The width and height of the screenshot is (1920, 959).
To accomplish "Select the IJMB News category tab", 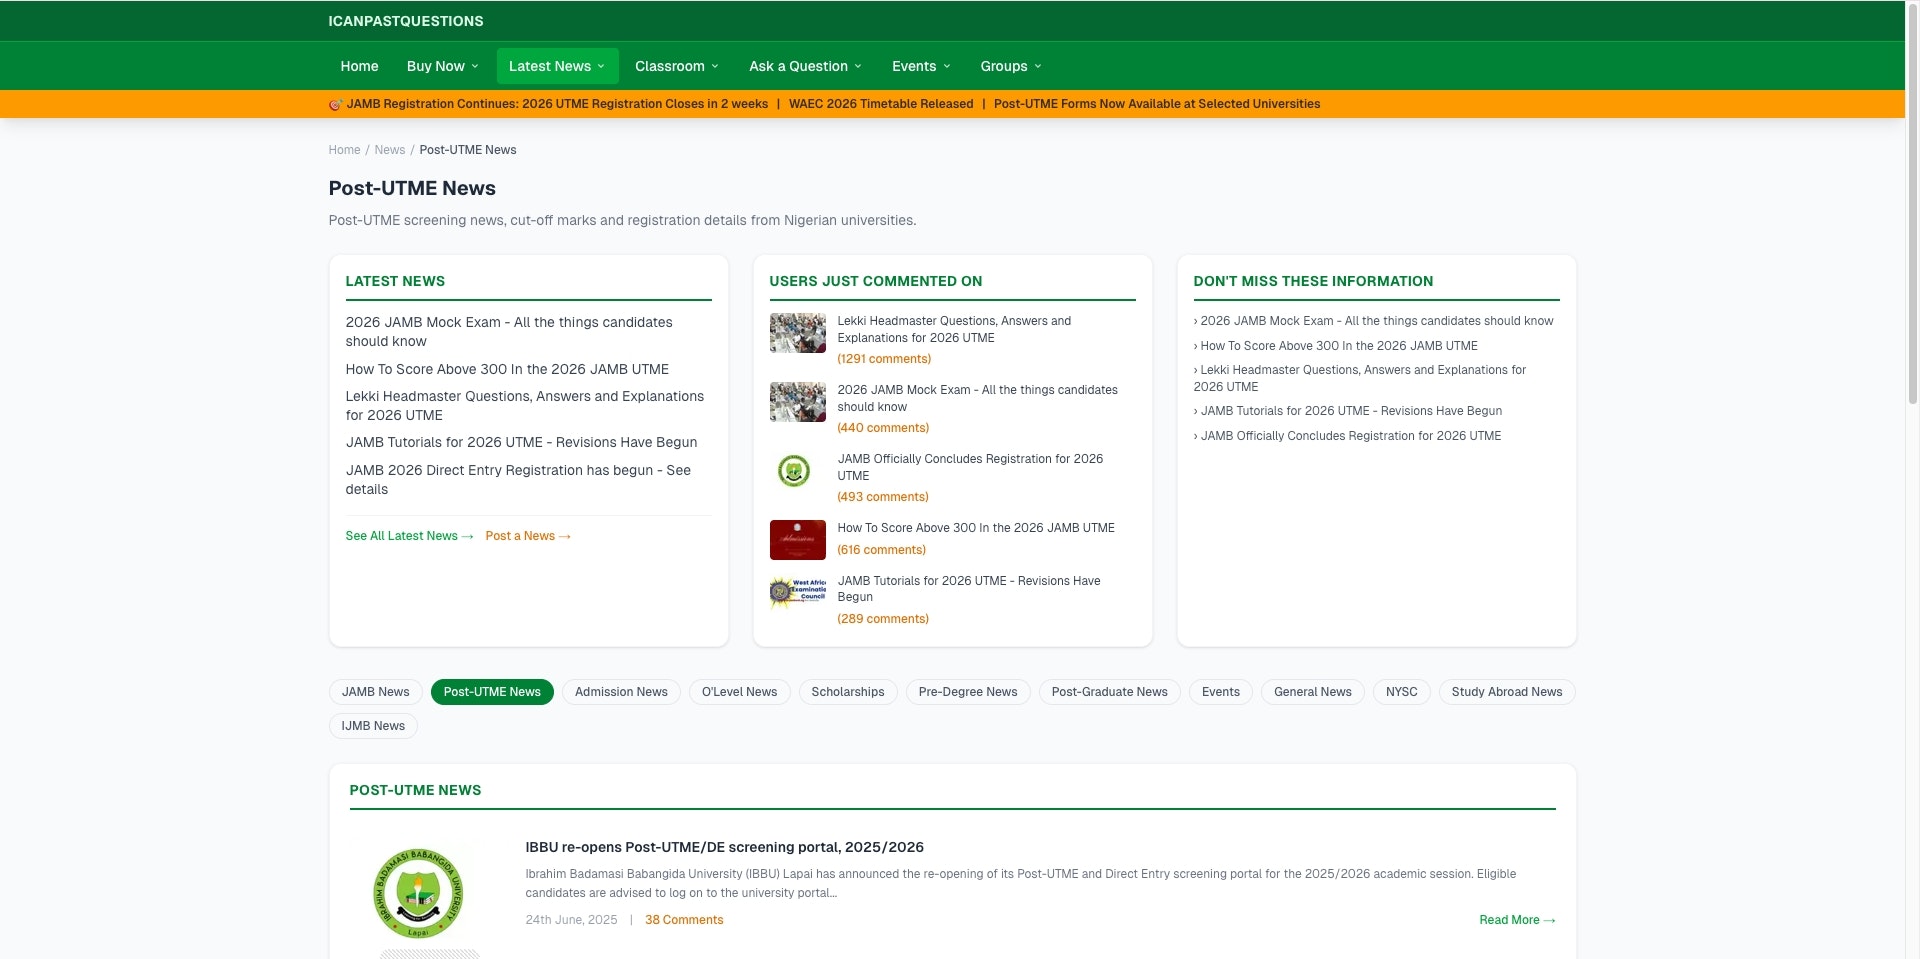I will coord(373,726).
